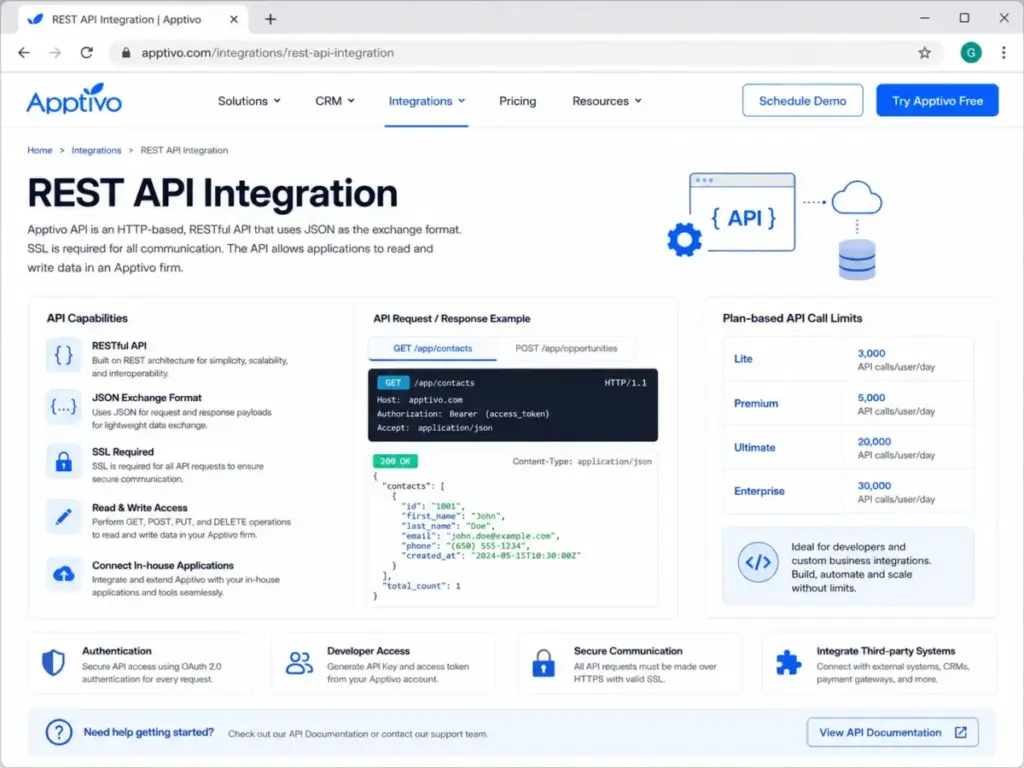The image size is (1024, 768).
Task: Click the 5,000 API calls value
Action: pyautogui.click(x=871, y=398)
